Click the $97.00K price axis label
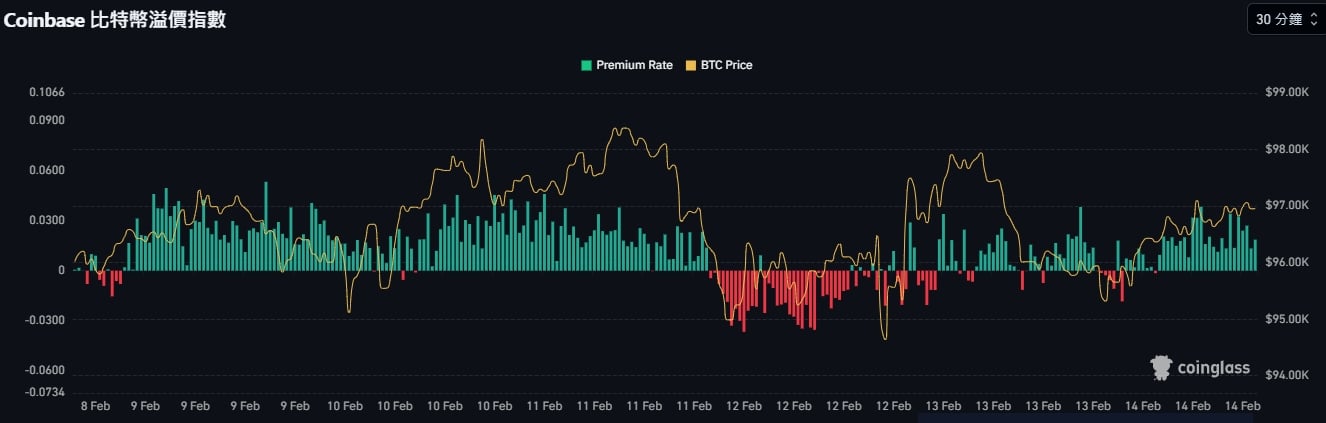 coord(1286,205)
